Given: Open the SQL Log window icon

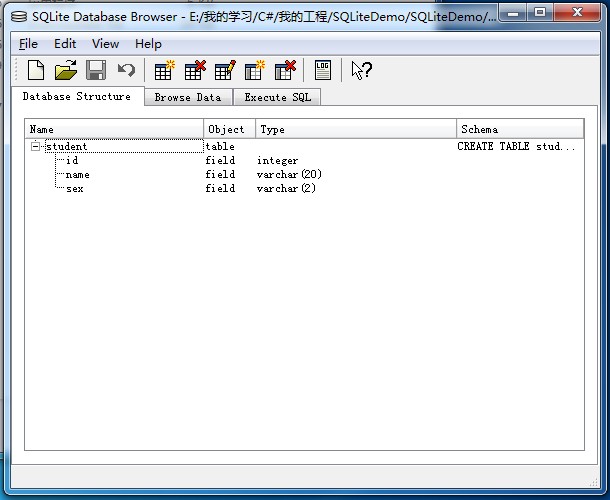Looking at the screenshot, I should pyautogui.click(x=323, y=70).
